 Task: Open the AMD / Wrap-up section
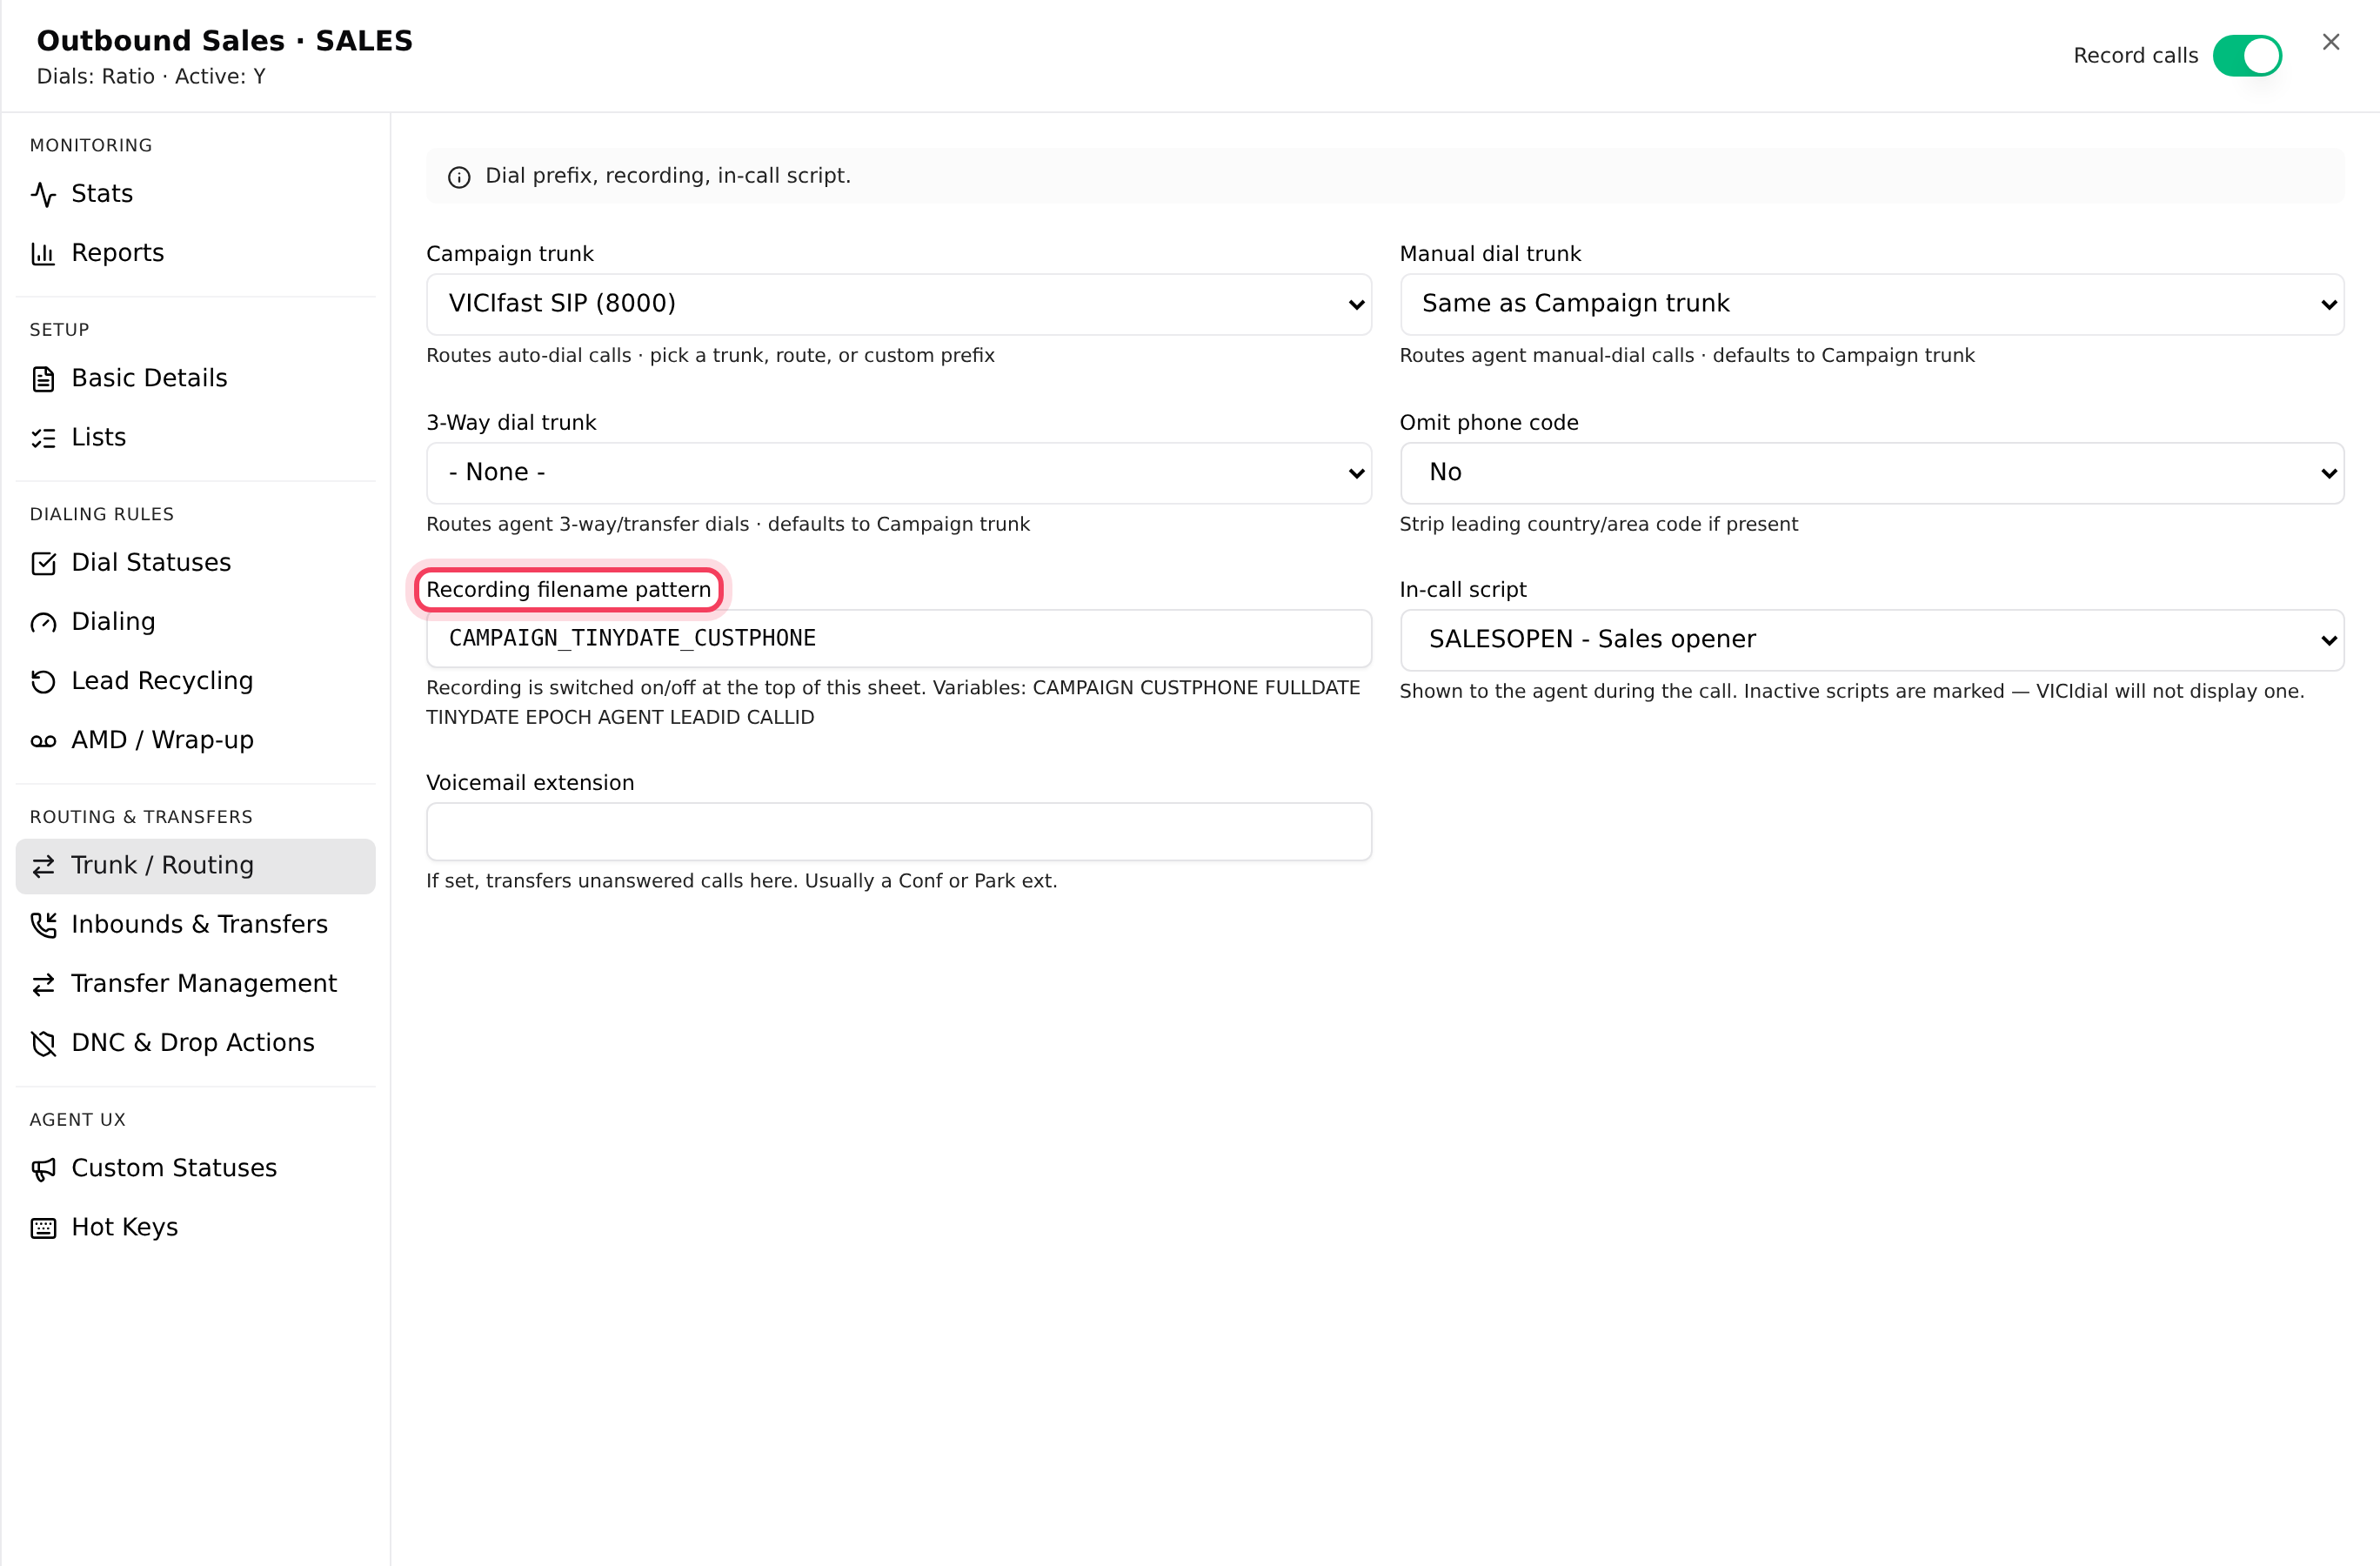click(195, 740)
